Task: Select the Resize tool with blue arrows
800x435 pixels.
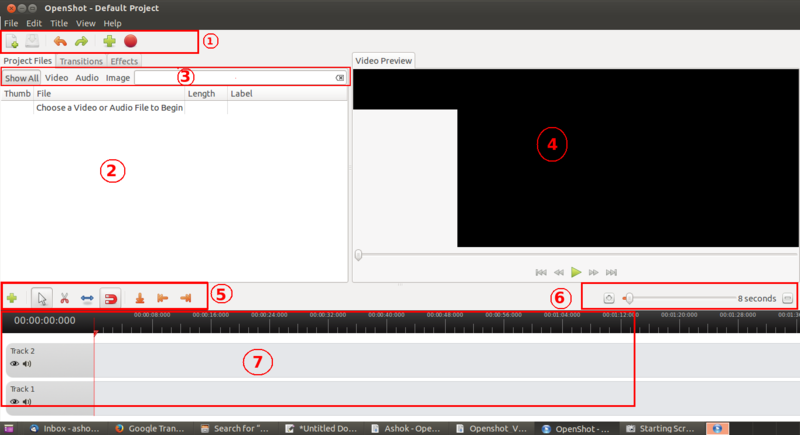Action: tap(87, 298)
